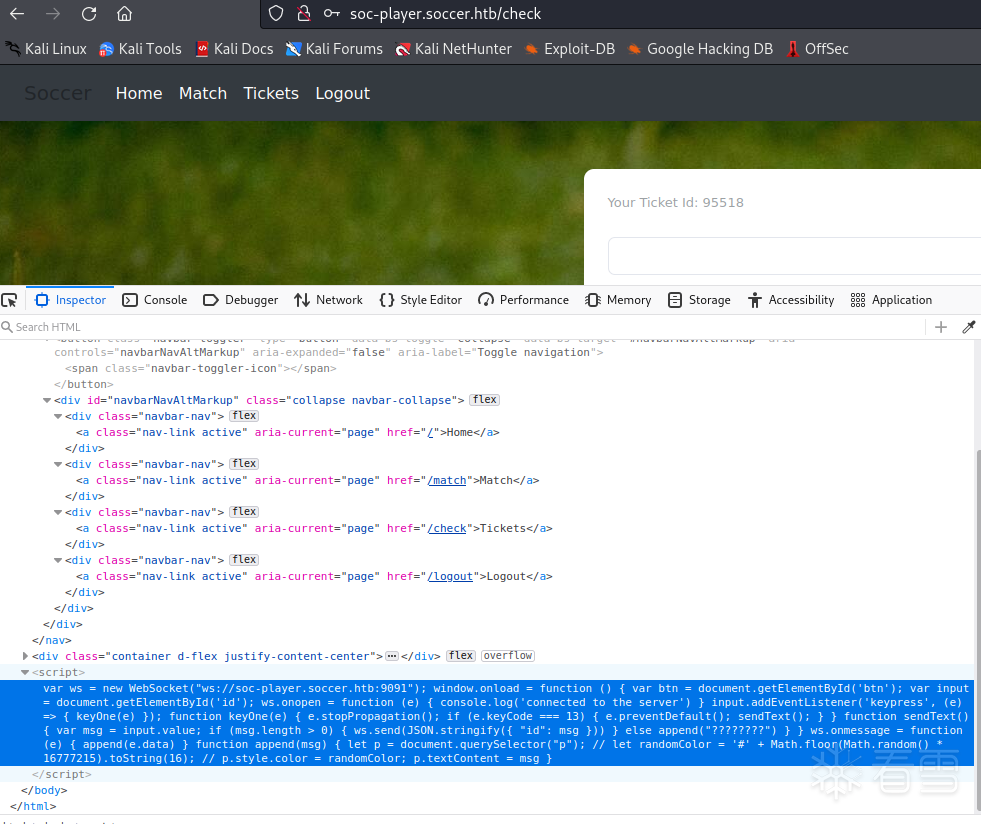Switch to the Console tab
The image size is (981, 824).
click(155, 300)
